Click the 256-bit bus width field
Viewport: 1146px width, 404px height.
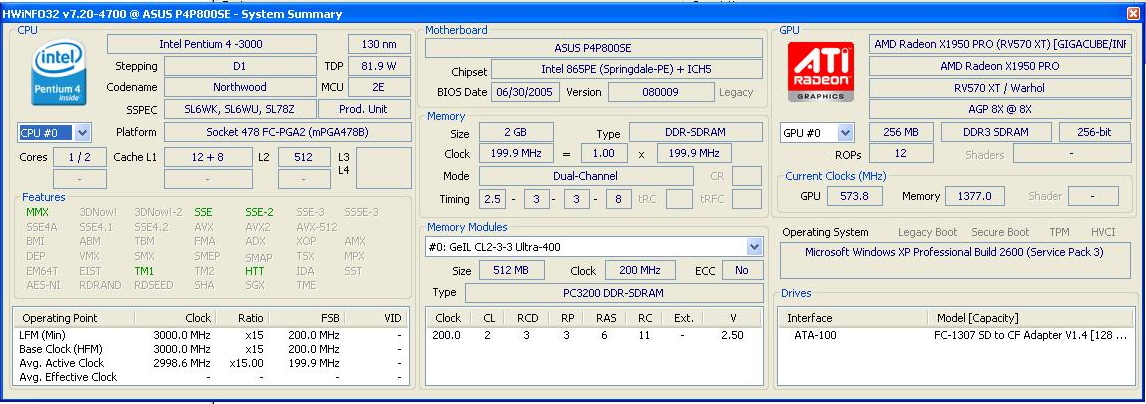pyautogui.click(x=1094, y=132)
